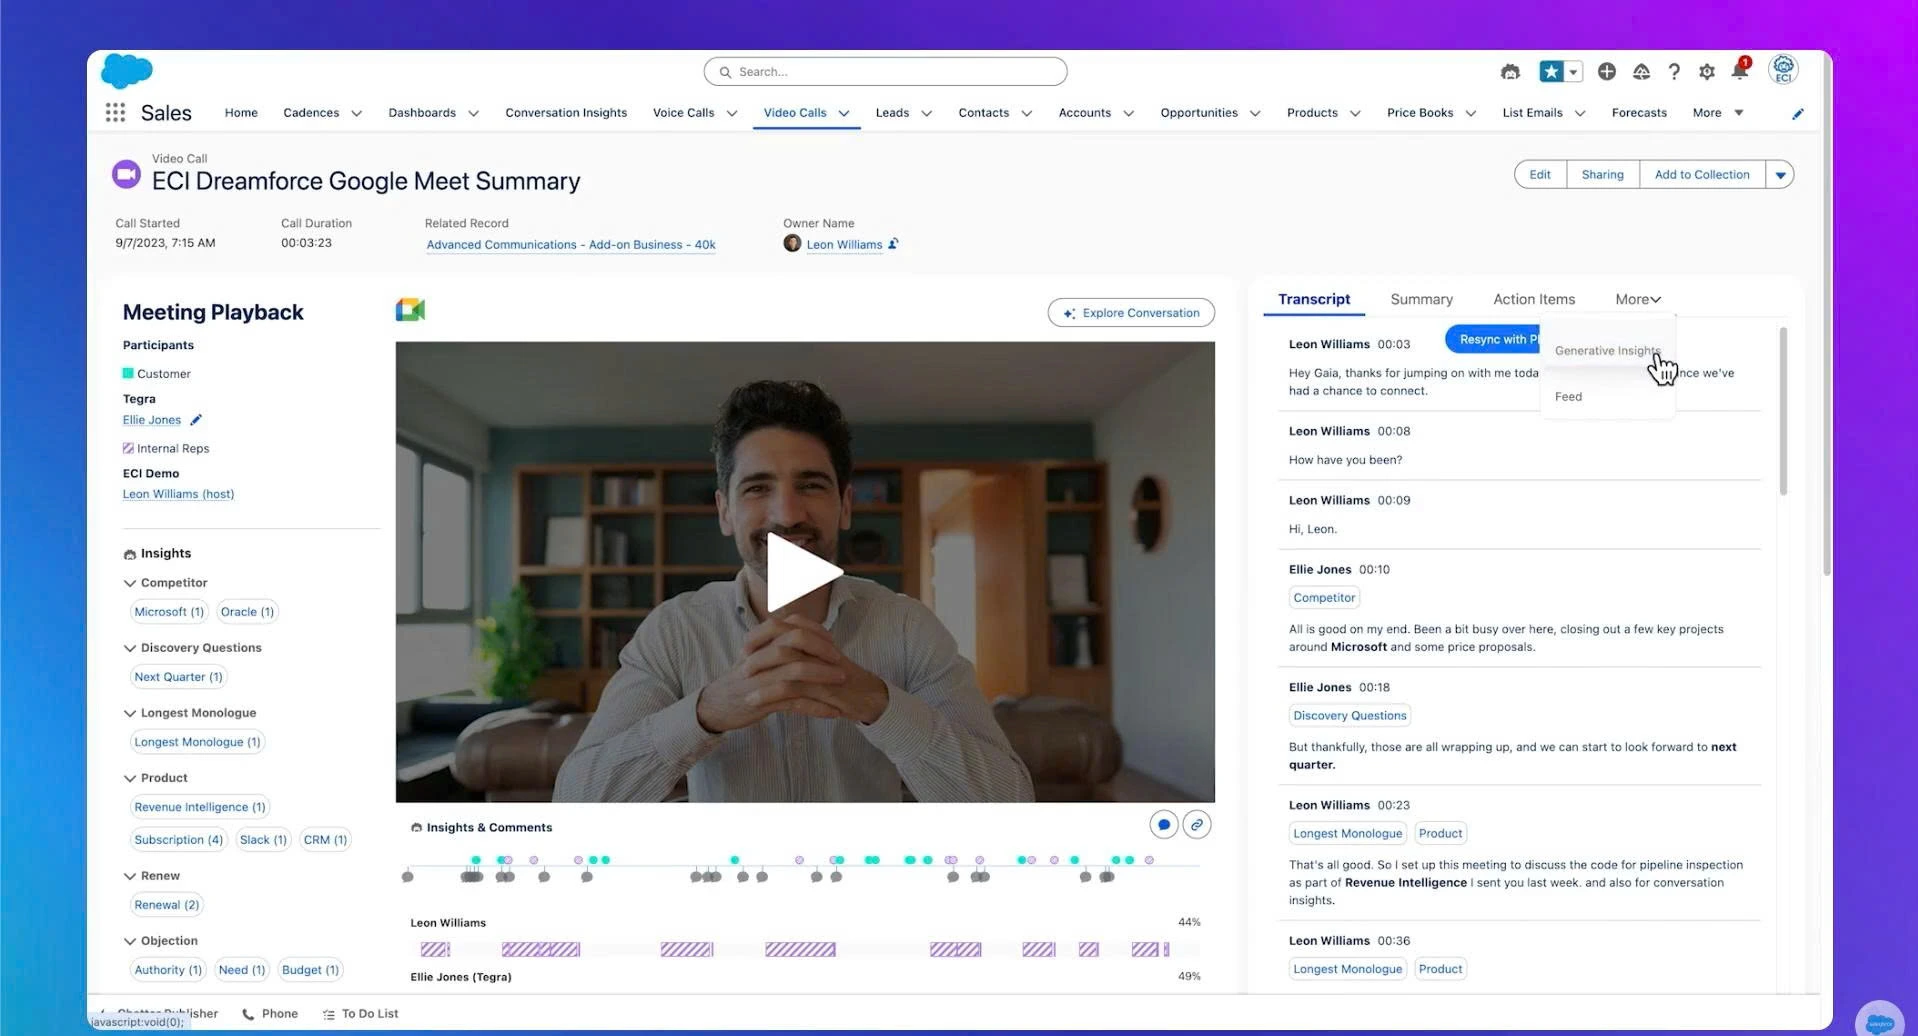Open comments in the Insights & Comments panel
The height and width of the screenshot is (1036, 1918).
click(1163, 824)
